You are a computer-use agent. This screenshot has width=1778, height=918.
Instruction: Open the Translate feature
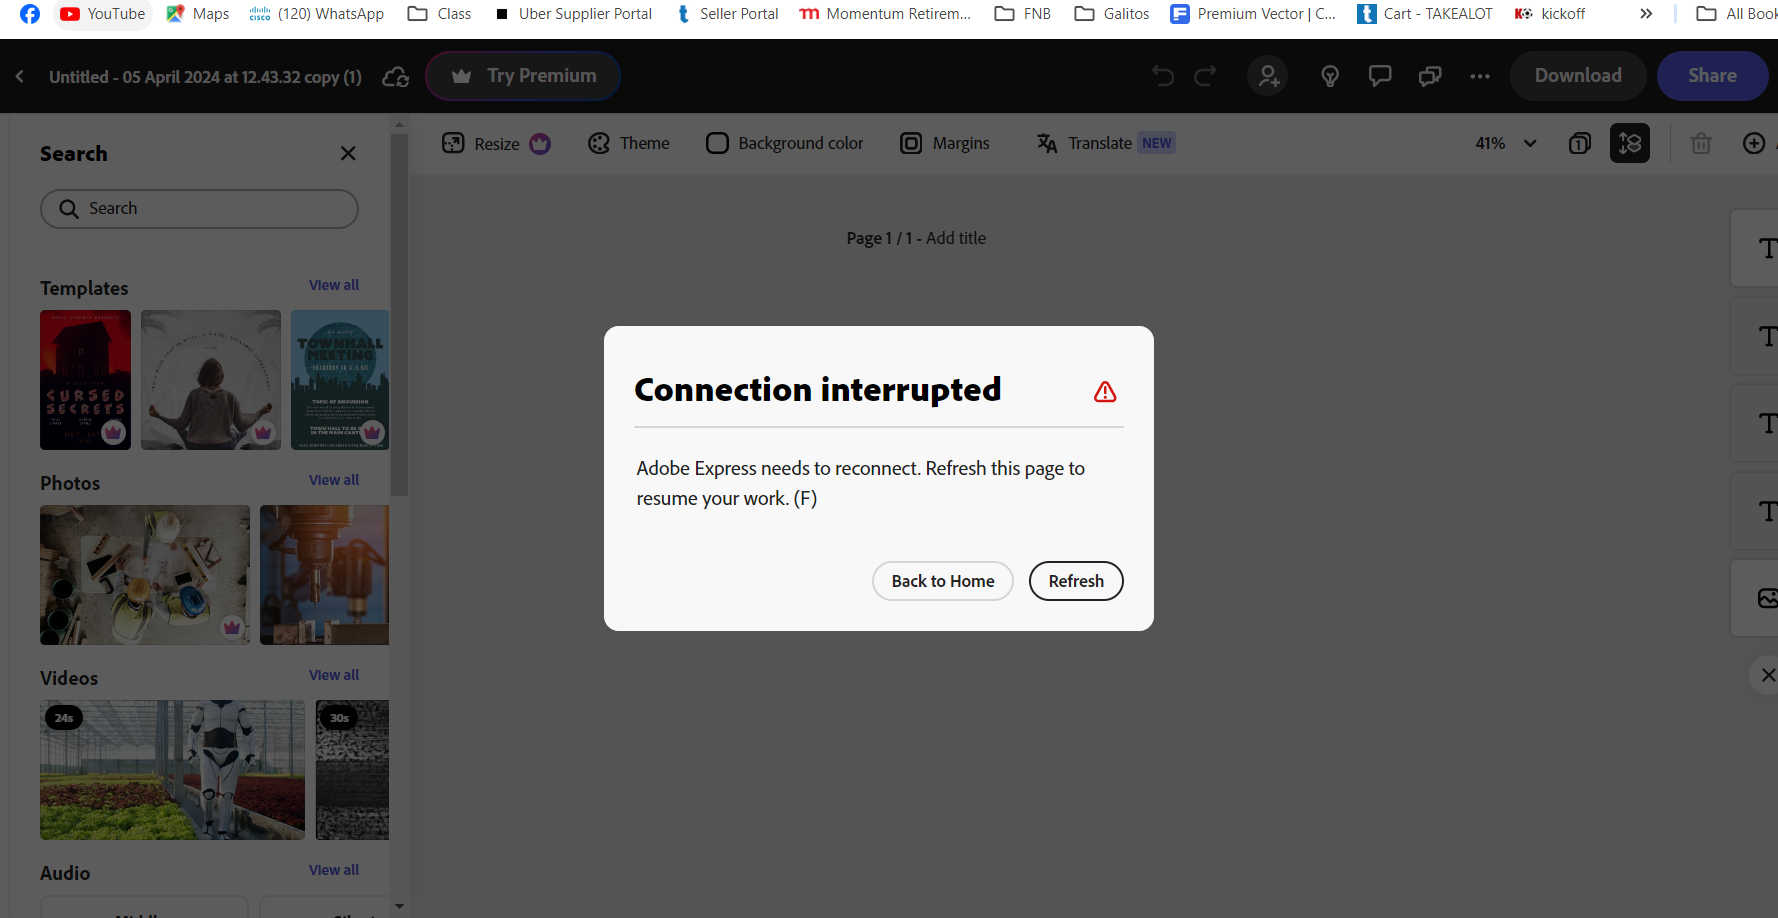coord(1099,143)
